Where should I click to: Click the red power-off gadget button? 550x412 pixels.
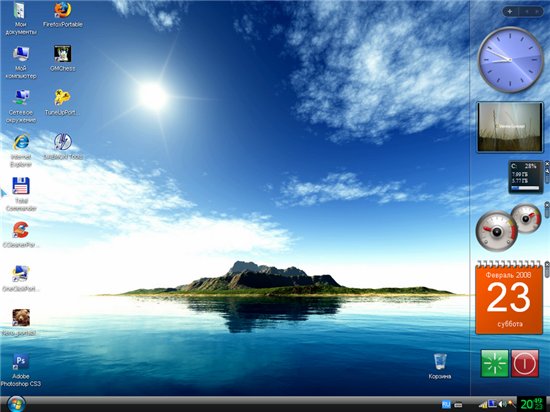pos(525,363)
